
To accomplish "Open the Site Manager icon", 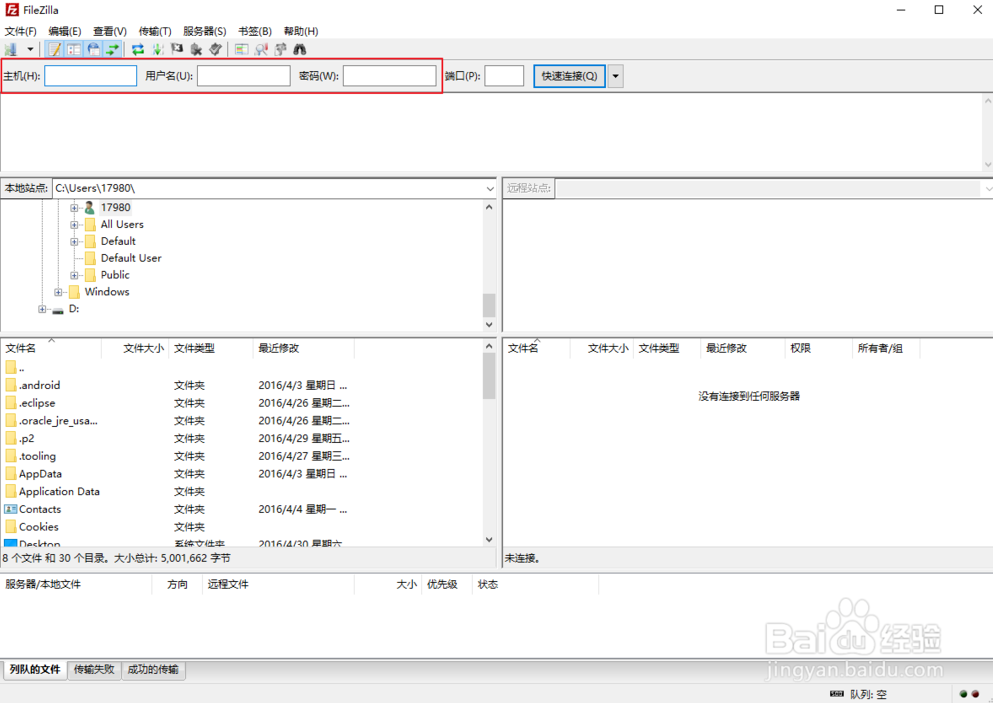I will tap(11, 49).
